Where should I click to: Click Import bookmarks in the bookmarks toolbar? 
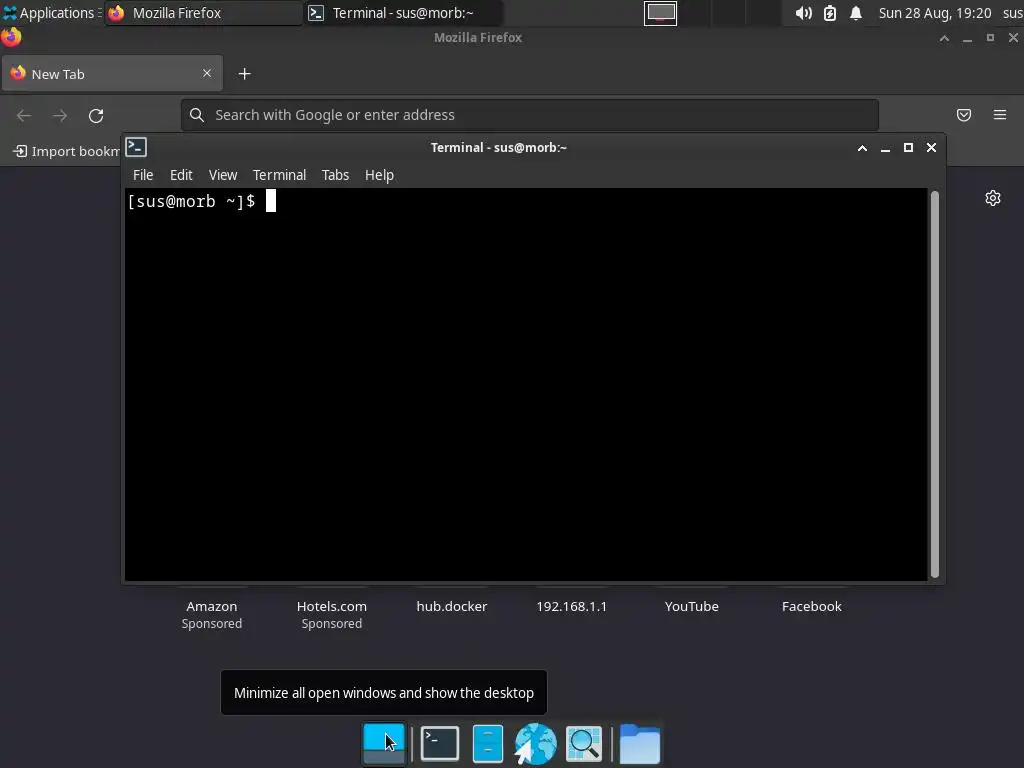click(x=67, y=152)
